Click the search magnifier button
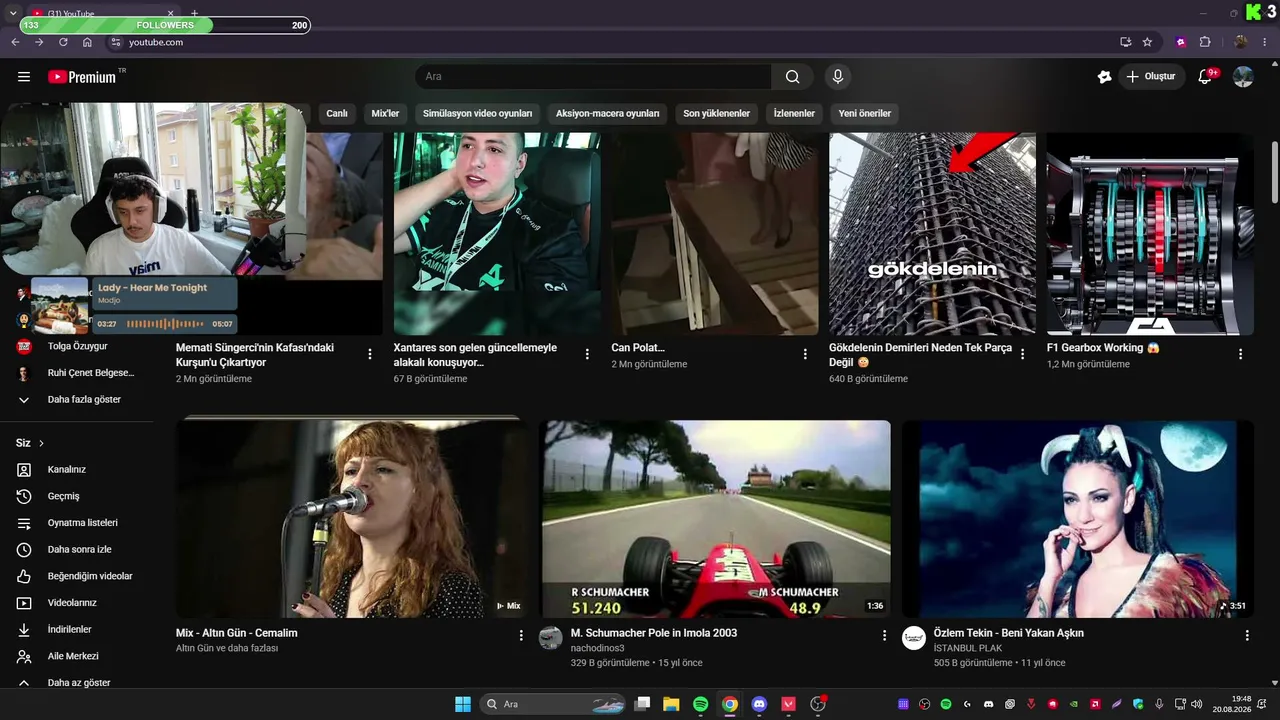The width and height of the screenshot is (1280, 720). click(x=792, y=77)
